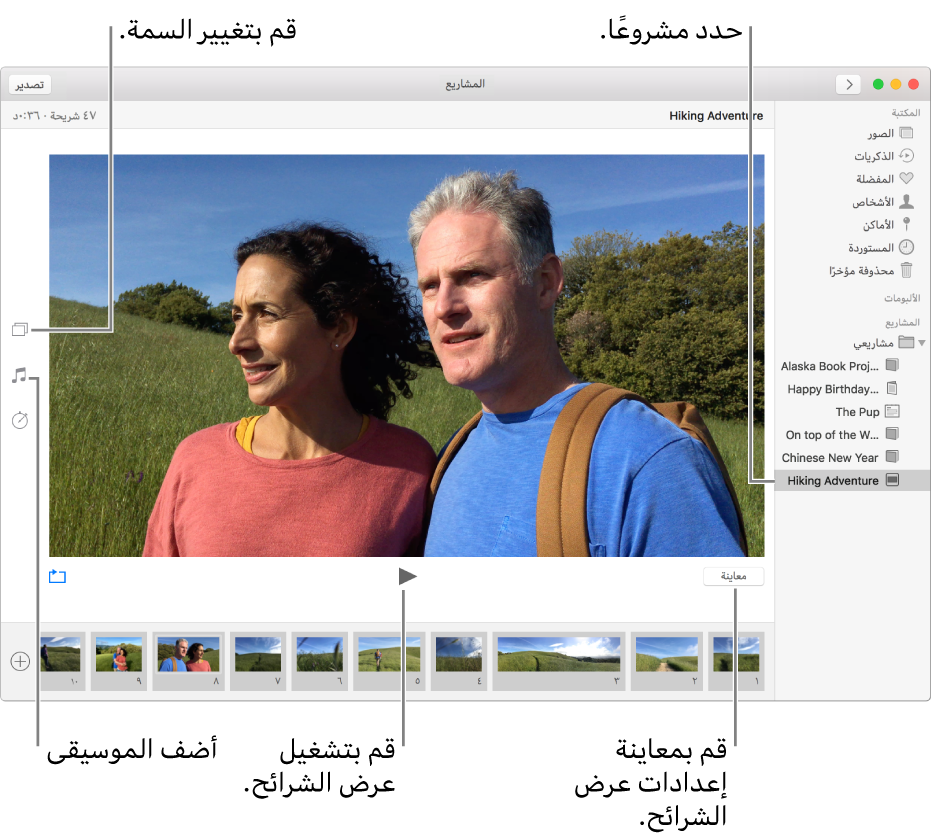This screenshot has height=838, width=931.
Task: Click the تصدير export button
Action: 30,85
